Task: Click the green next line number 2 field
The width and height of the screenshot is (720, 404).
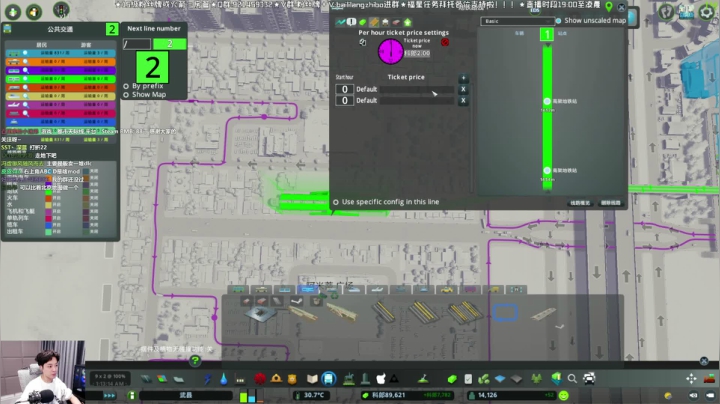Action: pos(169,44)
